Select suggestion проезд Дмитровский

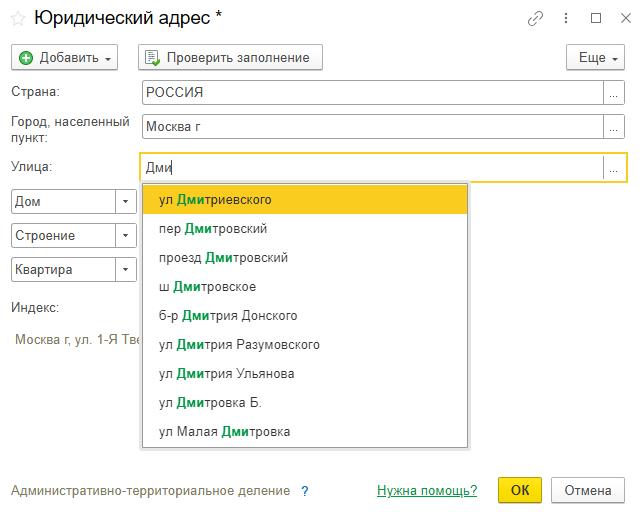pos(305,258)
